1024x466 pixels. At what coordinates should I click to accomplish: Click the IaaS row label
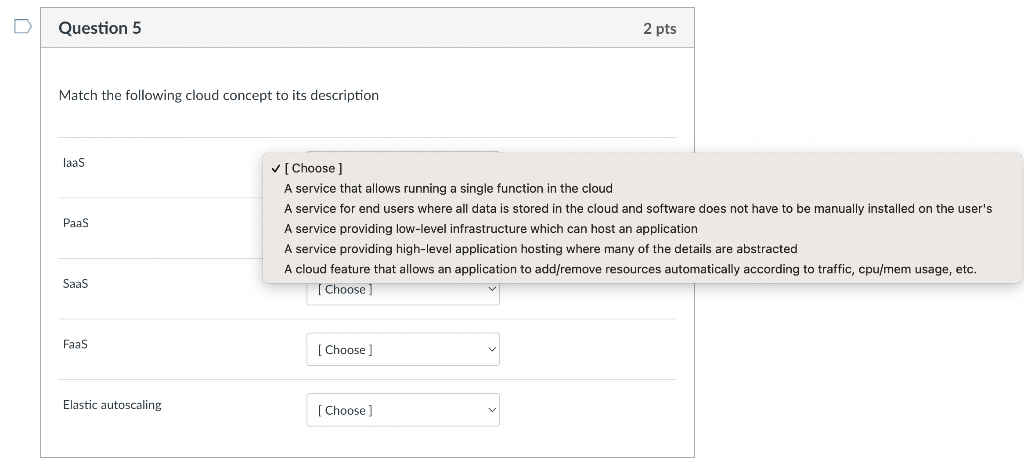pos(74,163)
